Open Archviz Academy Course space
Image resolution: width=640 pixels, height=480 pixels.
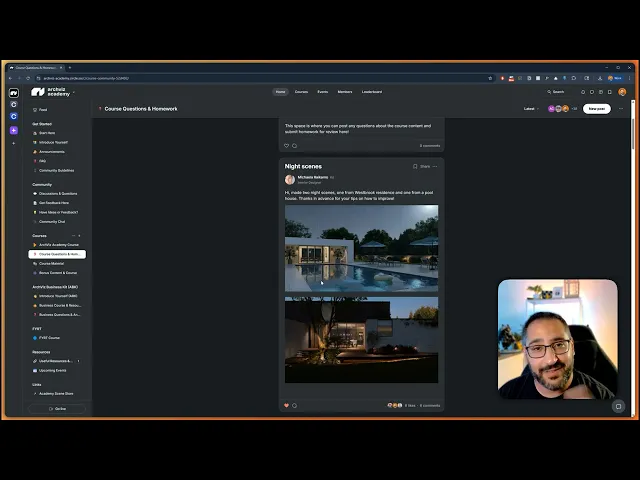point(58,245)
